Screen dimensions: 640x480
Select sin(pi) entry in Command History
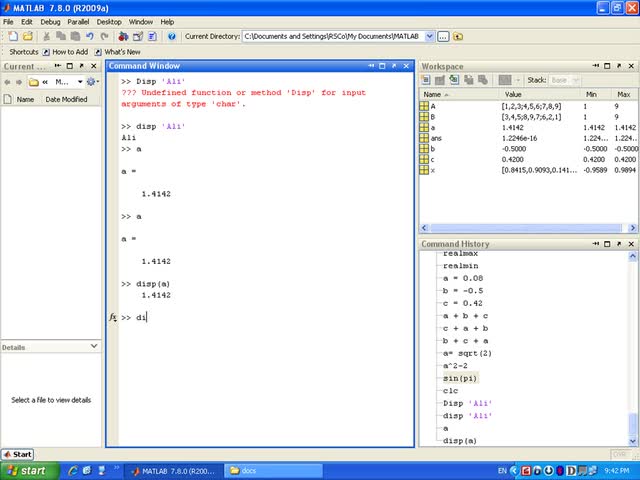(x=460, y=379)
